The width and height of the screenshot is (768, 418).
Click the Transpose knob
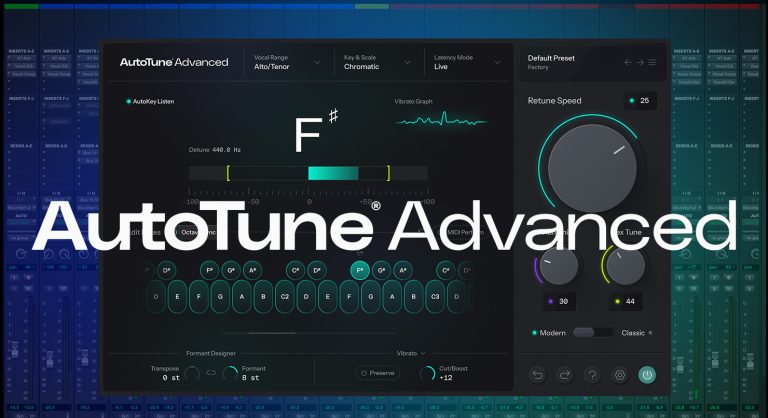(x=192, y=373)
